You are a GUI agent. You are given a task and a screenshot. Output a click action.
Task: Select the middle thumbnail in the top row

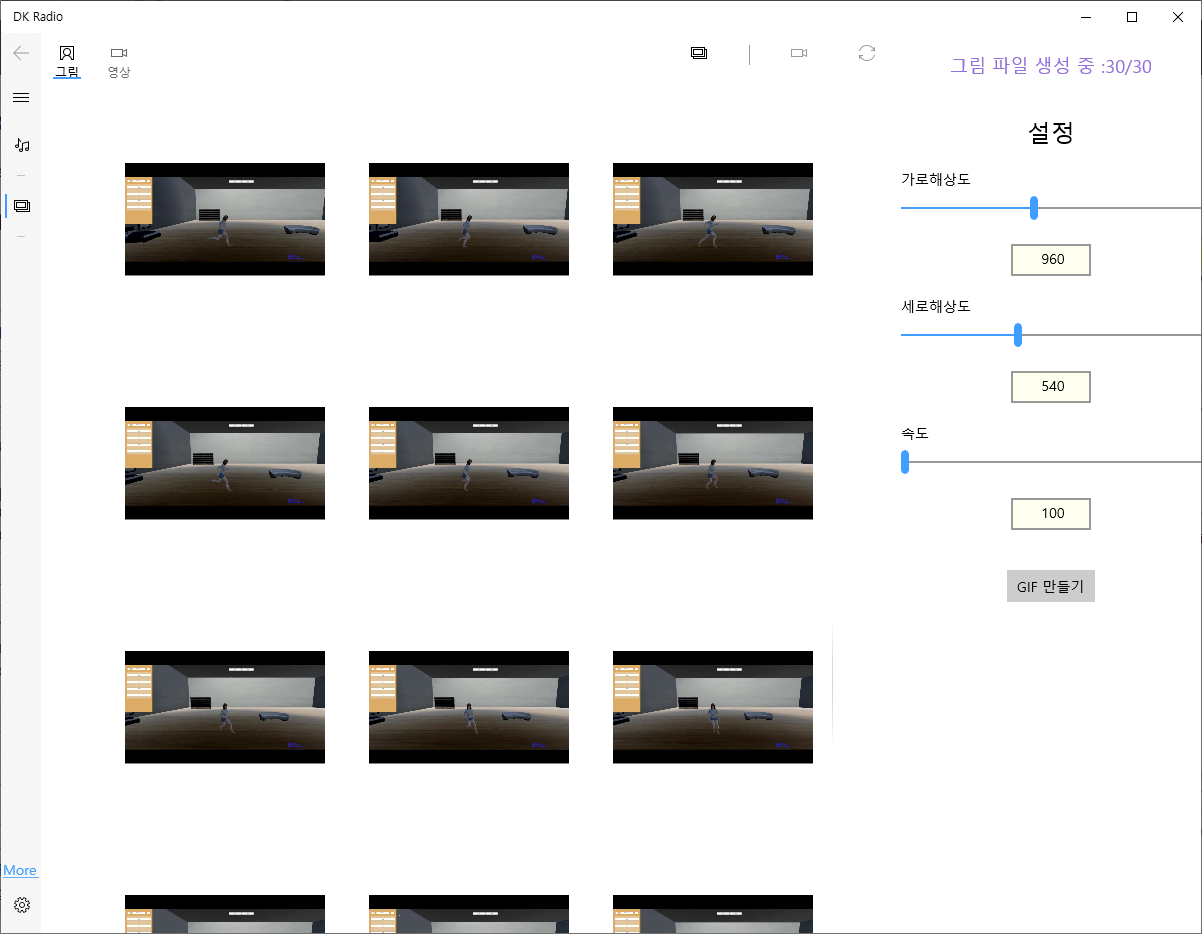pyautogui.click(x=469, y=219)
